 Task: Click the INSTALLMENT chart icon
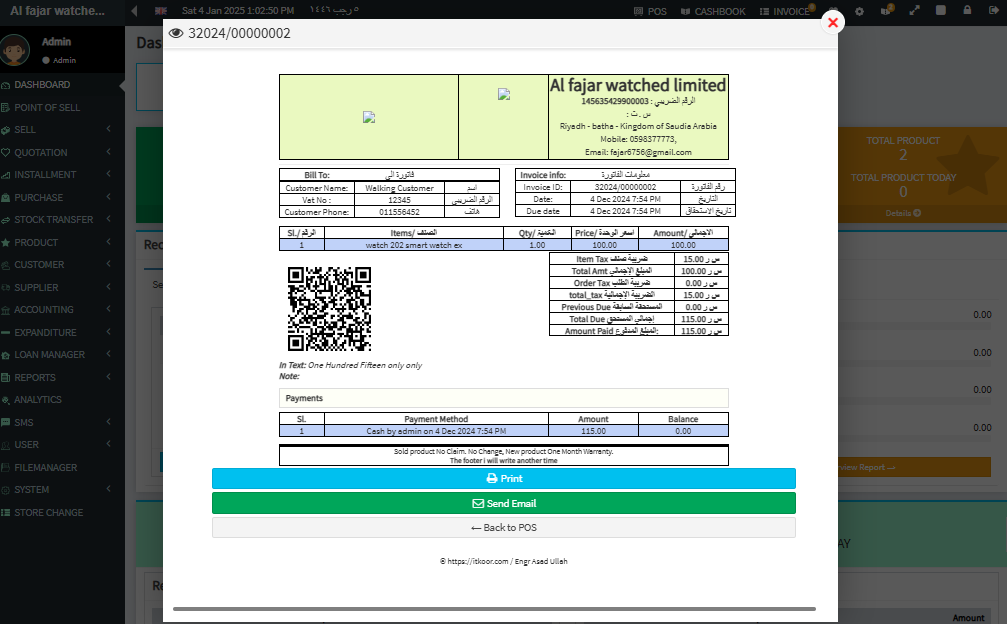coord(6,175)
